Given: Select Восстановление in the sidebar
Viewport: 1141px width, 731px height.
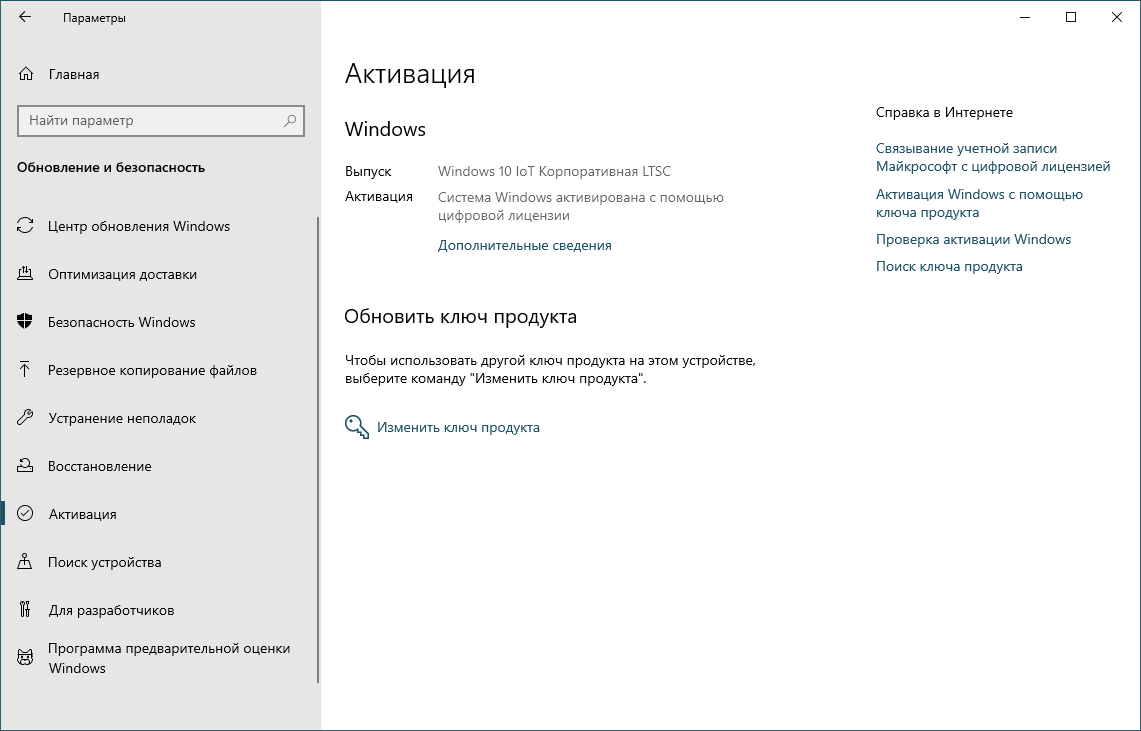Looking at the screenshot, I should [159, 466].
